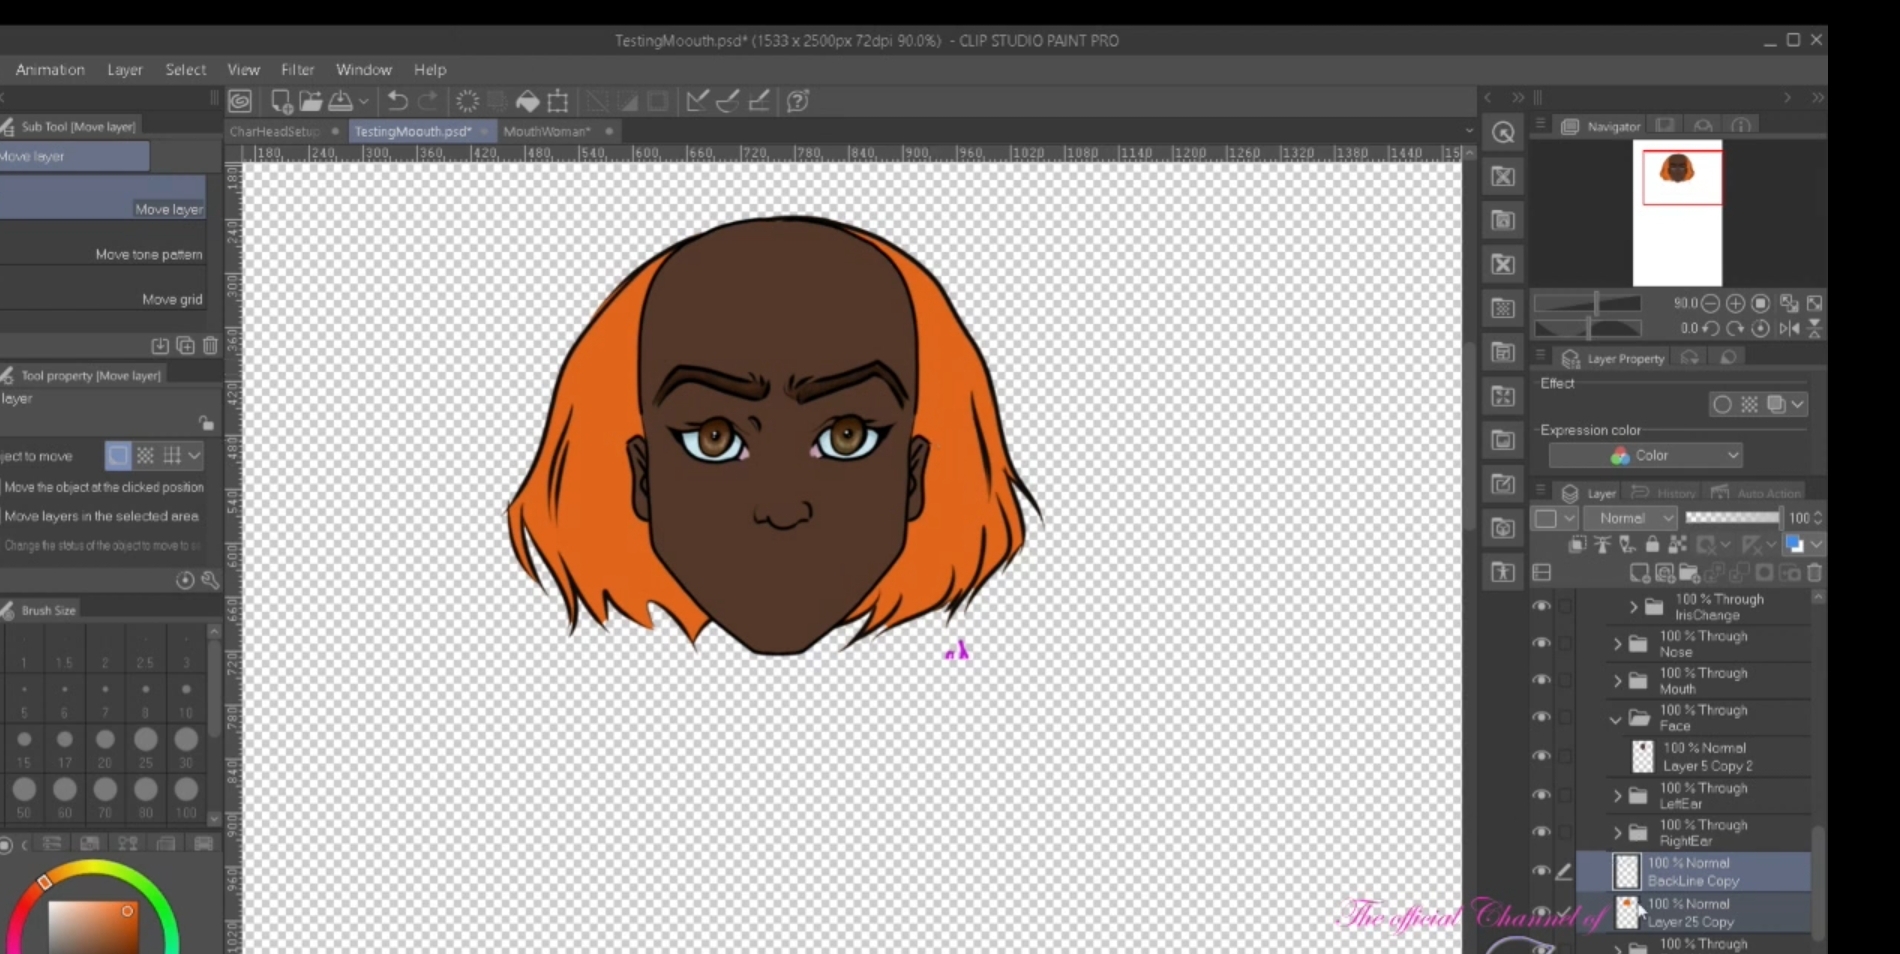
Task: Hide the BackLine Copy layer
Action: (1541, 871)
